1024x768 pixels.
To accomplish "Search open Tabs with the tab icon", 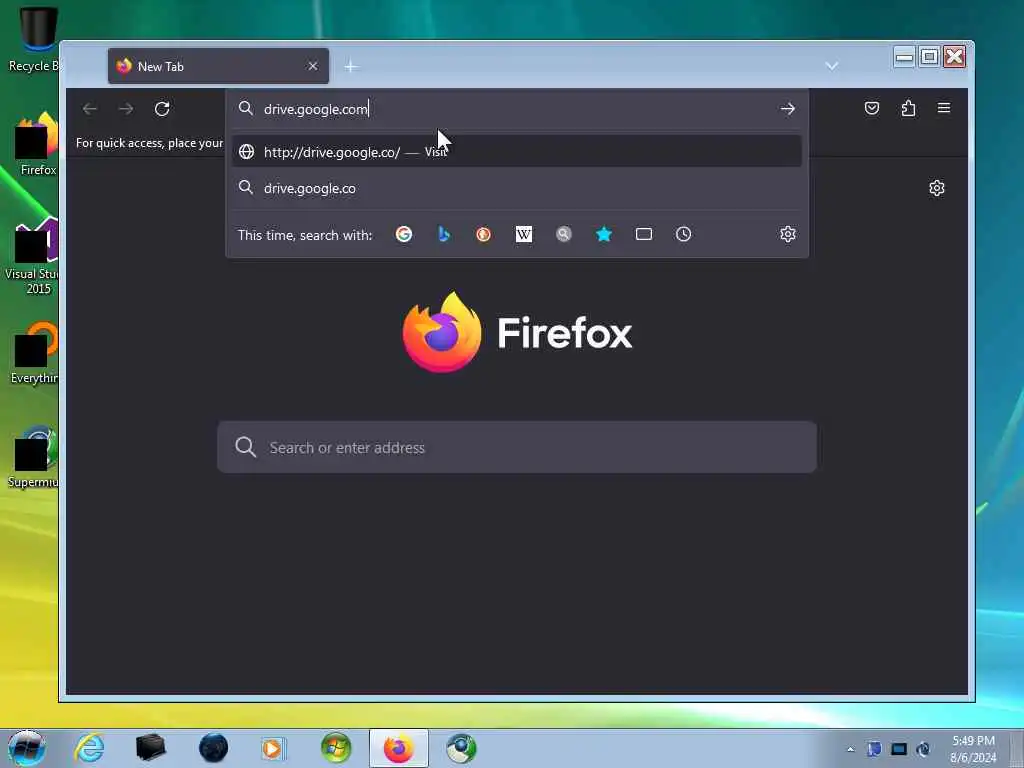I will point(644,234).
